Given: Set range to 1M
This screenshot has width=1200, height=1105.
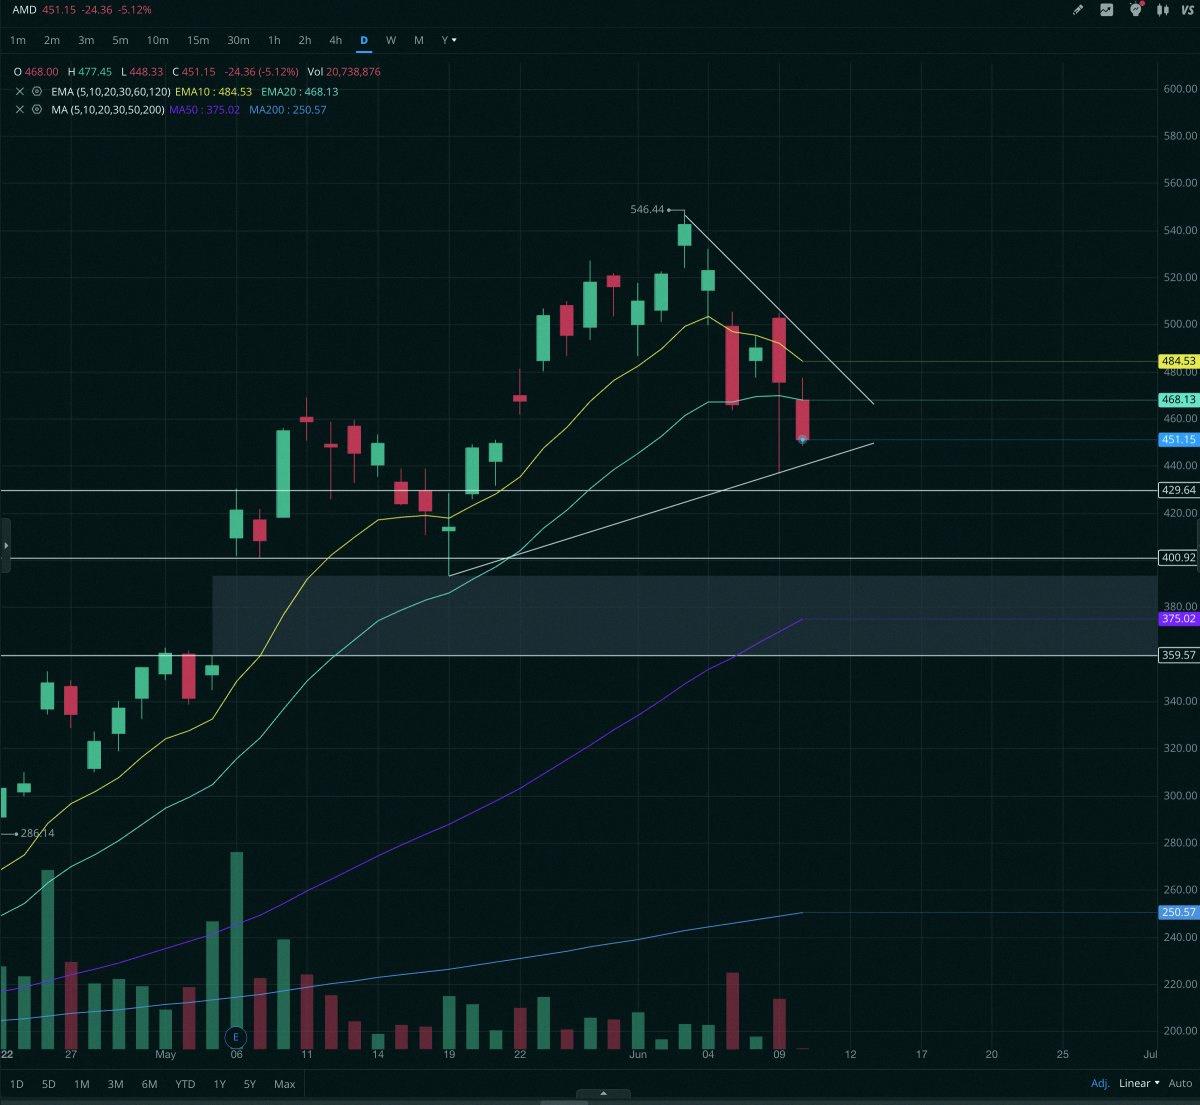Looking at the screenshot, I should click(x=82, y=1084).
